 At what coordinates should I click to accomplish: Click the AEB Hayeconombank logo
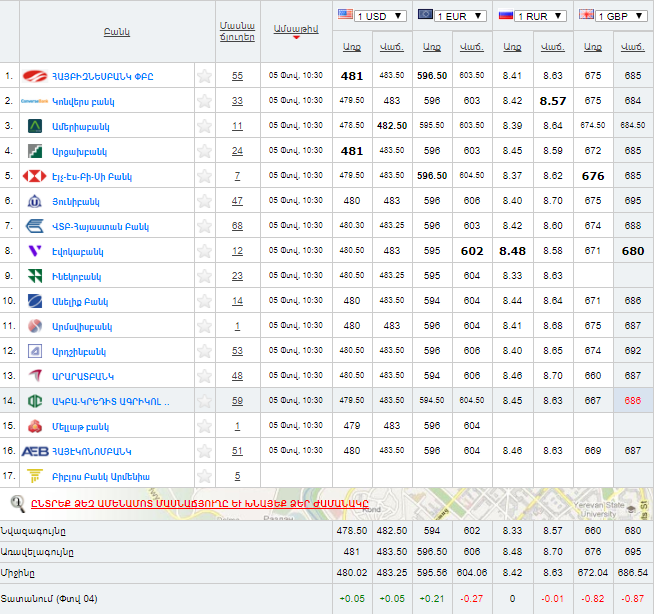[35, 451]
